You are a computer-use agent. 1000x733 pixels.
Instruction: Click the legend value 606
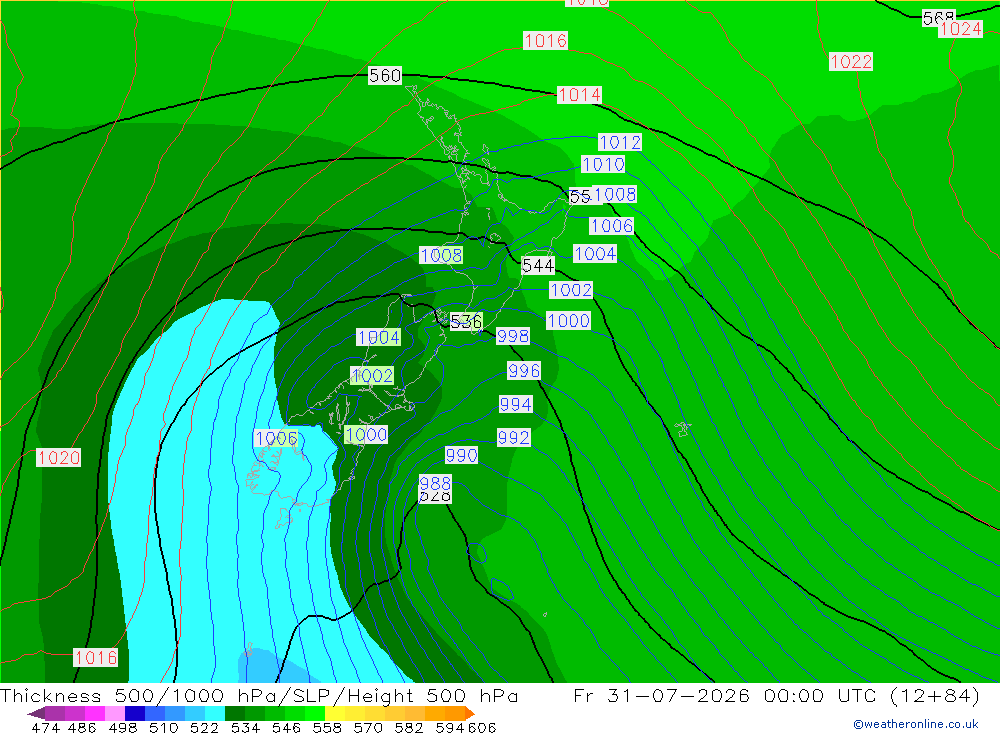[x=482, y=727]
